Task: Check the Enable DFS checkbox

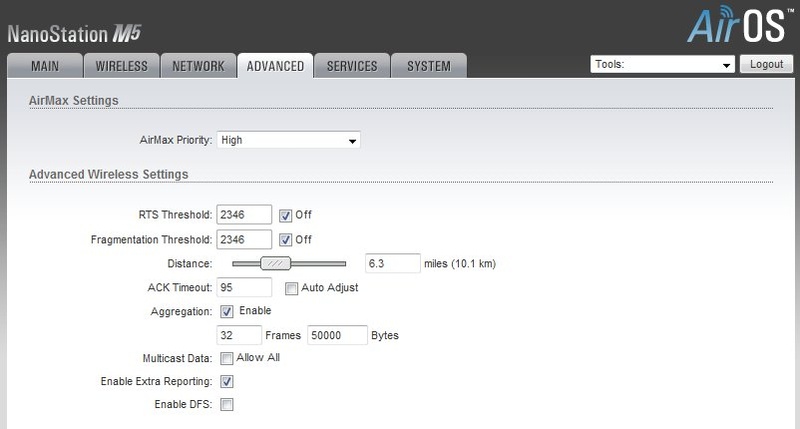Action: click(227, 405)
